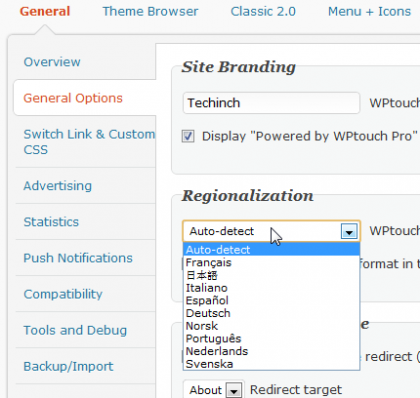
Task: Click the Regionalization heading
Action: (248, 196)
